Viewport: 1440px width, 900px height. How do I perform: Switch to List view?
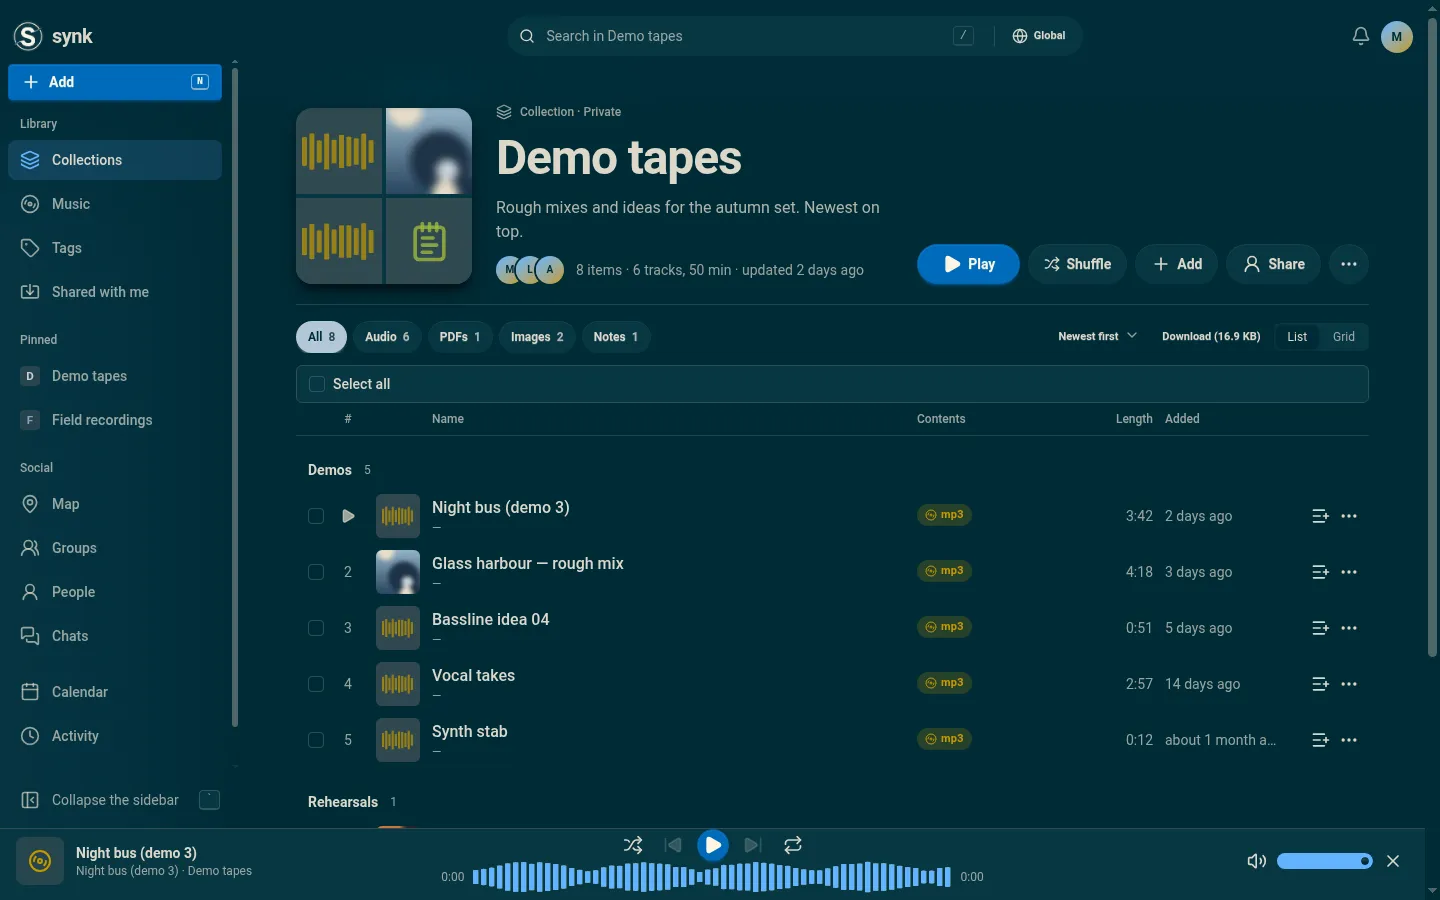(x=1297, y=337)
